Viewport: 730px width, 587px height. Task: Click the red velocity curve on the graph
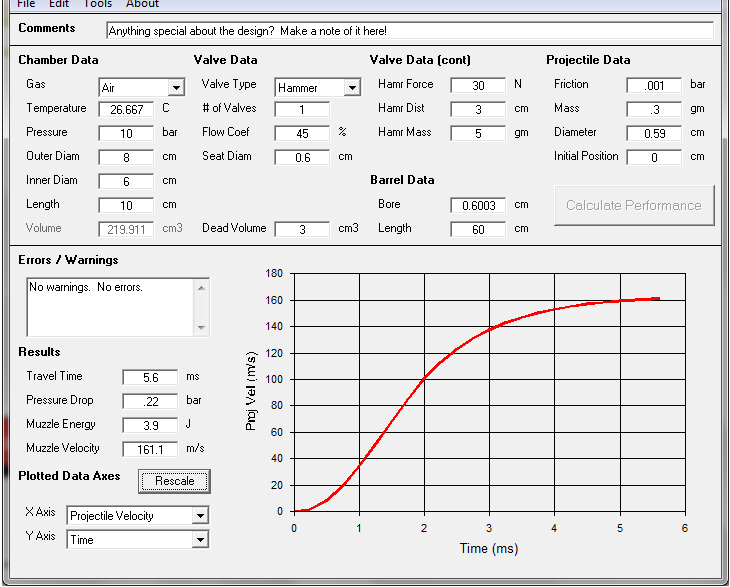click(424, 379)
